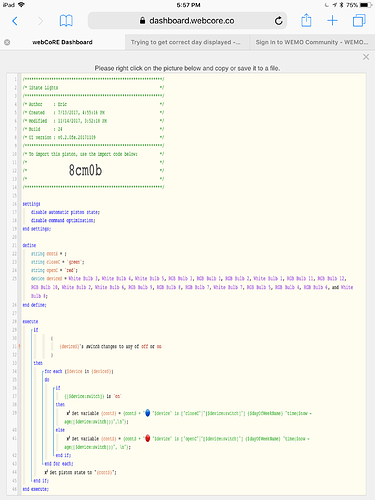
Task: Select the webCoRE Dashboard tab
Action: 62,42
